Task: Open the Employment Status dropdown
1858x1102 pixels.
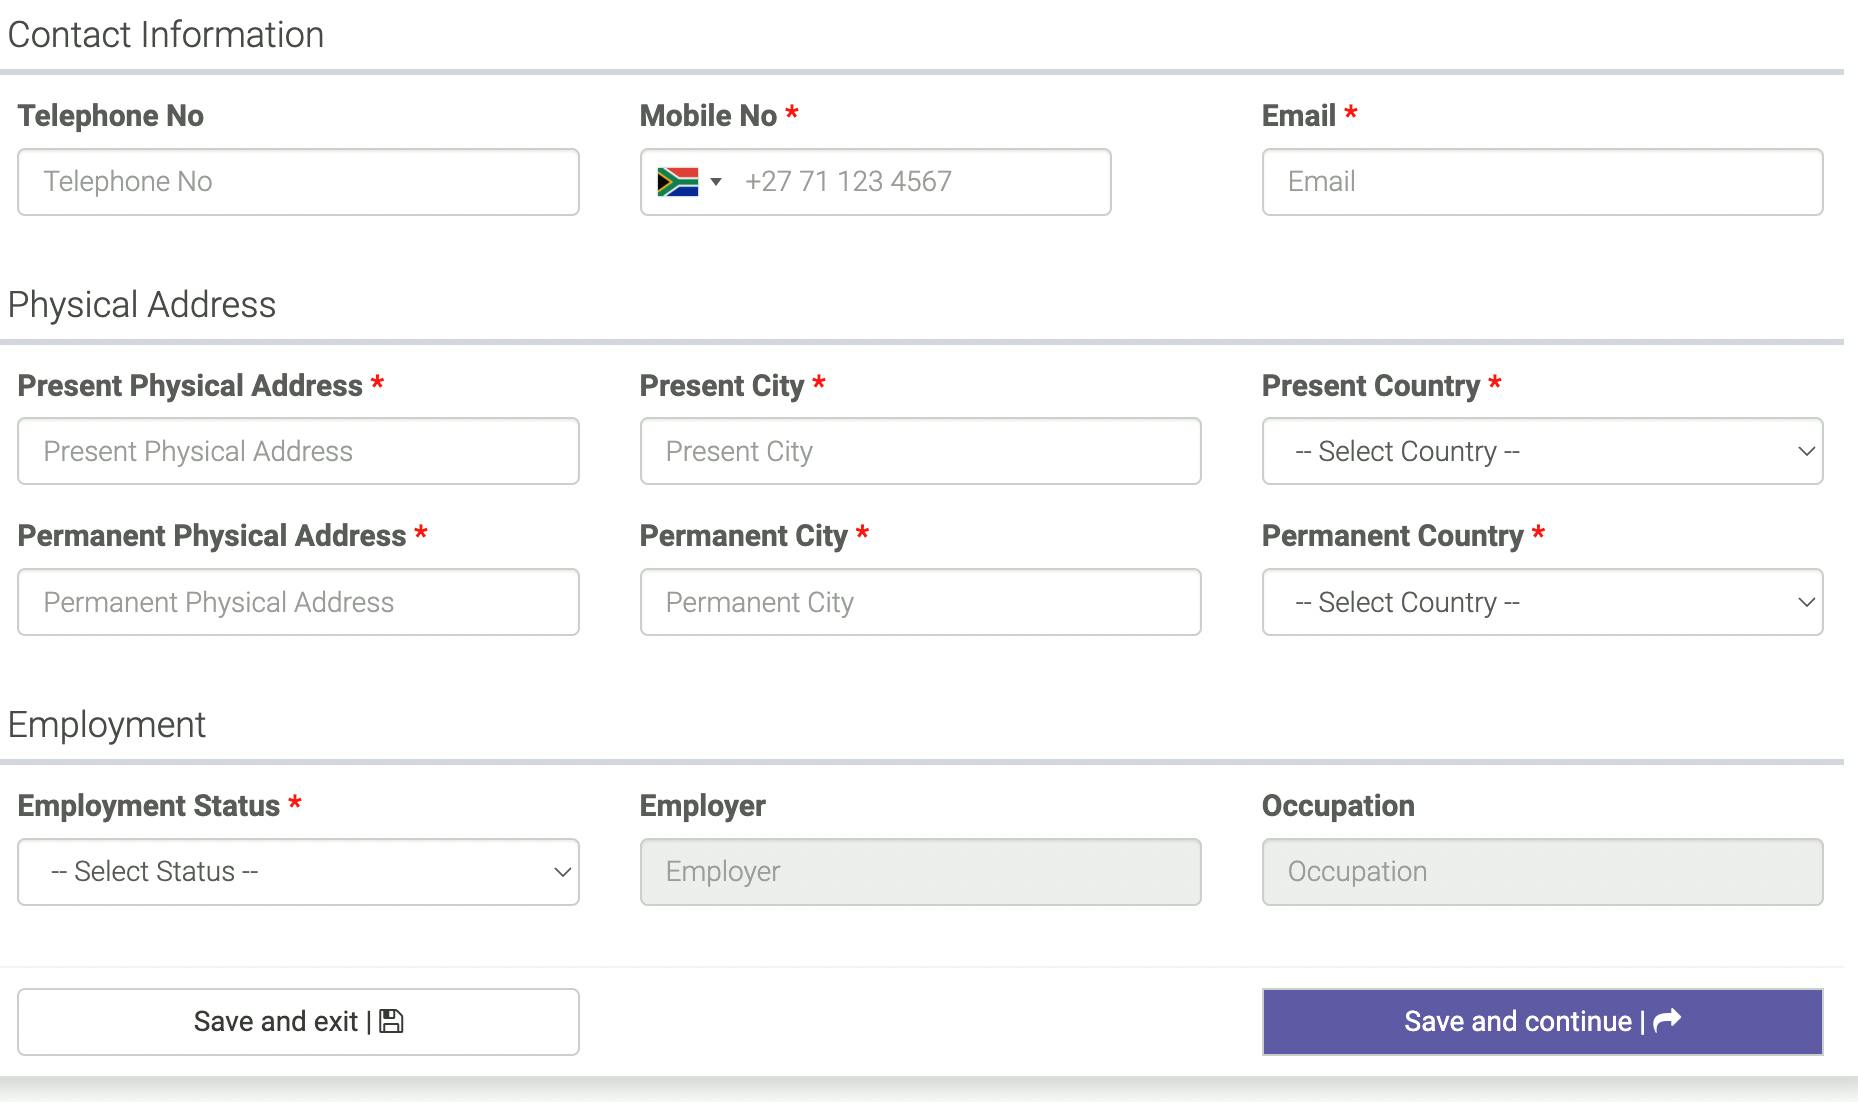Action: point(298,872)
